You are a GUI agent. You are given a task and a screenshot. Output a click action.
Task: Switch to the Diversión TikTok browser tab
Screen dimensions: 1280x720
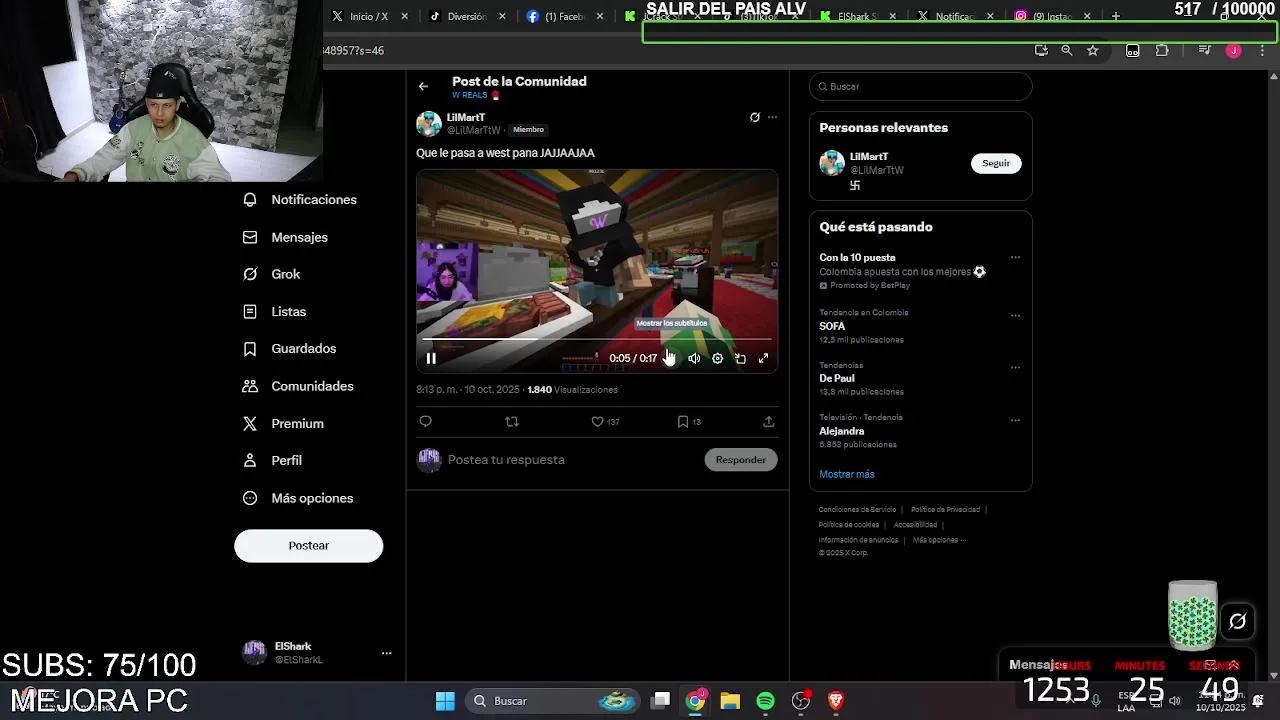click(467, 16)
